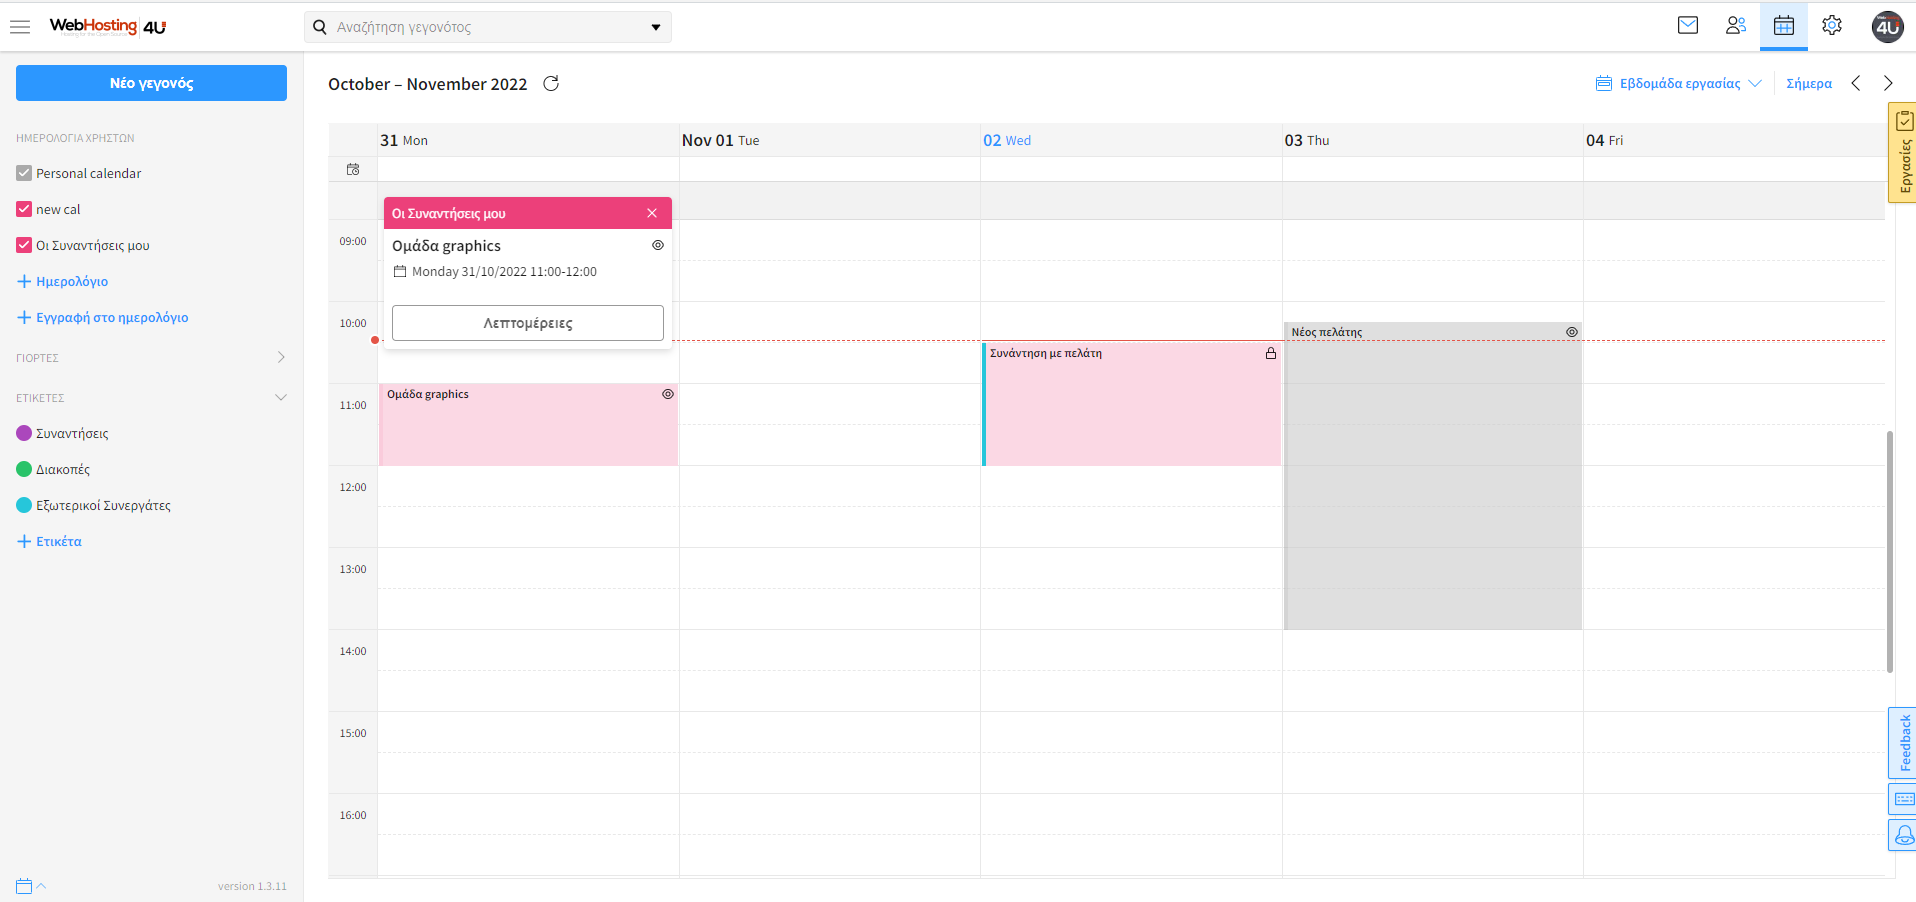1916x902 pixels.
Task: Open contacts via the people icon
Action: coord(1736,25)
